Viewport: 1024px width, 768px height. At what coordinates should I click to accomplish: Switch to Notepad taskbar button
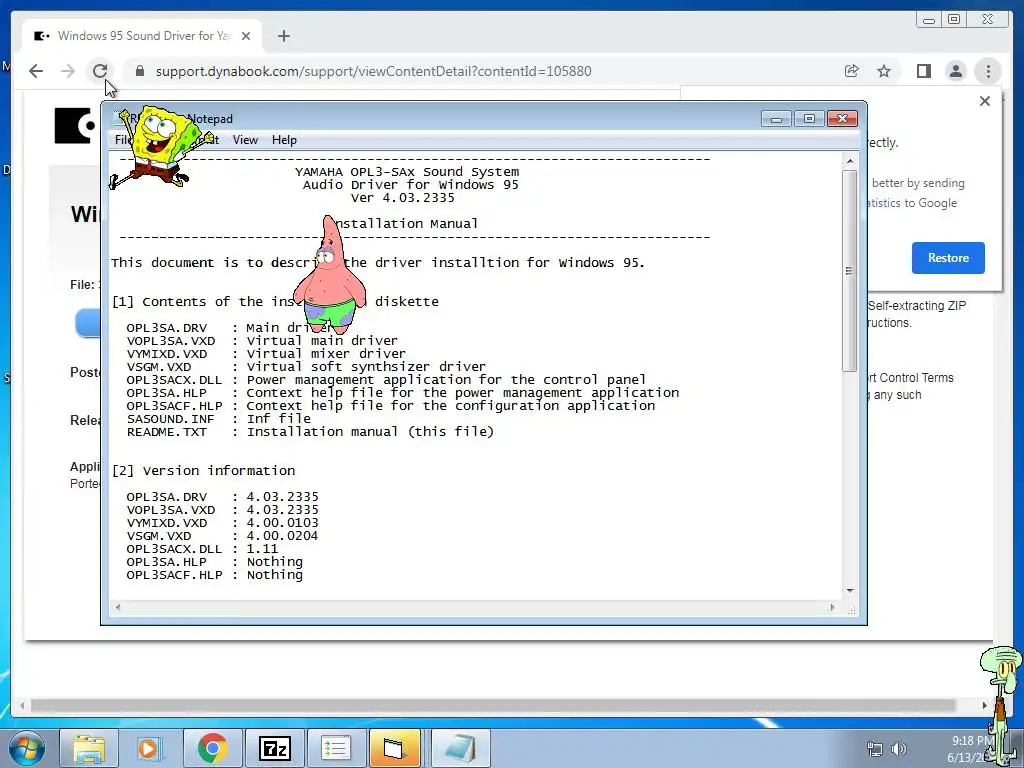pyautogui.click(x=460, y=748)
